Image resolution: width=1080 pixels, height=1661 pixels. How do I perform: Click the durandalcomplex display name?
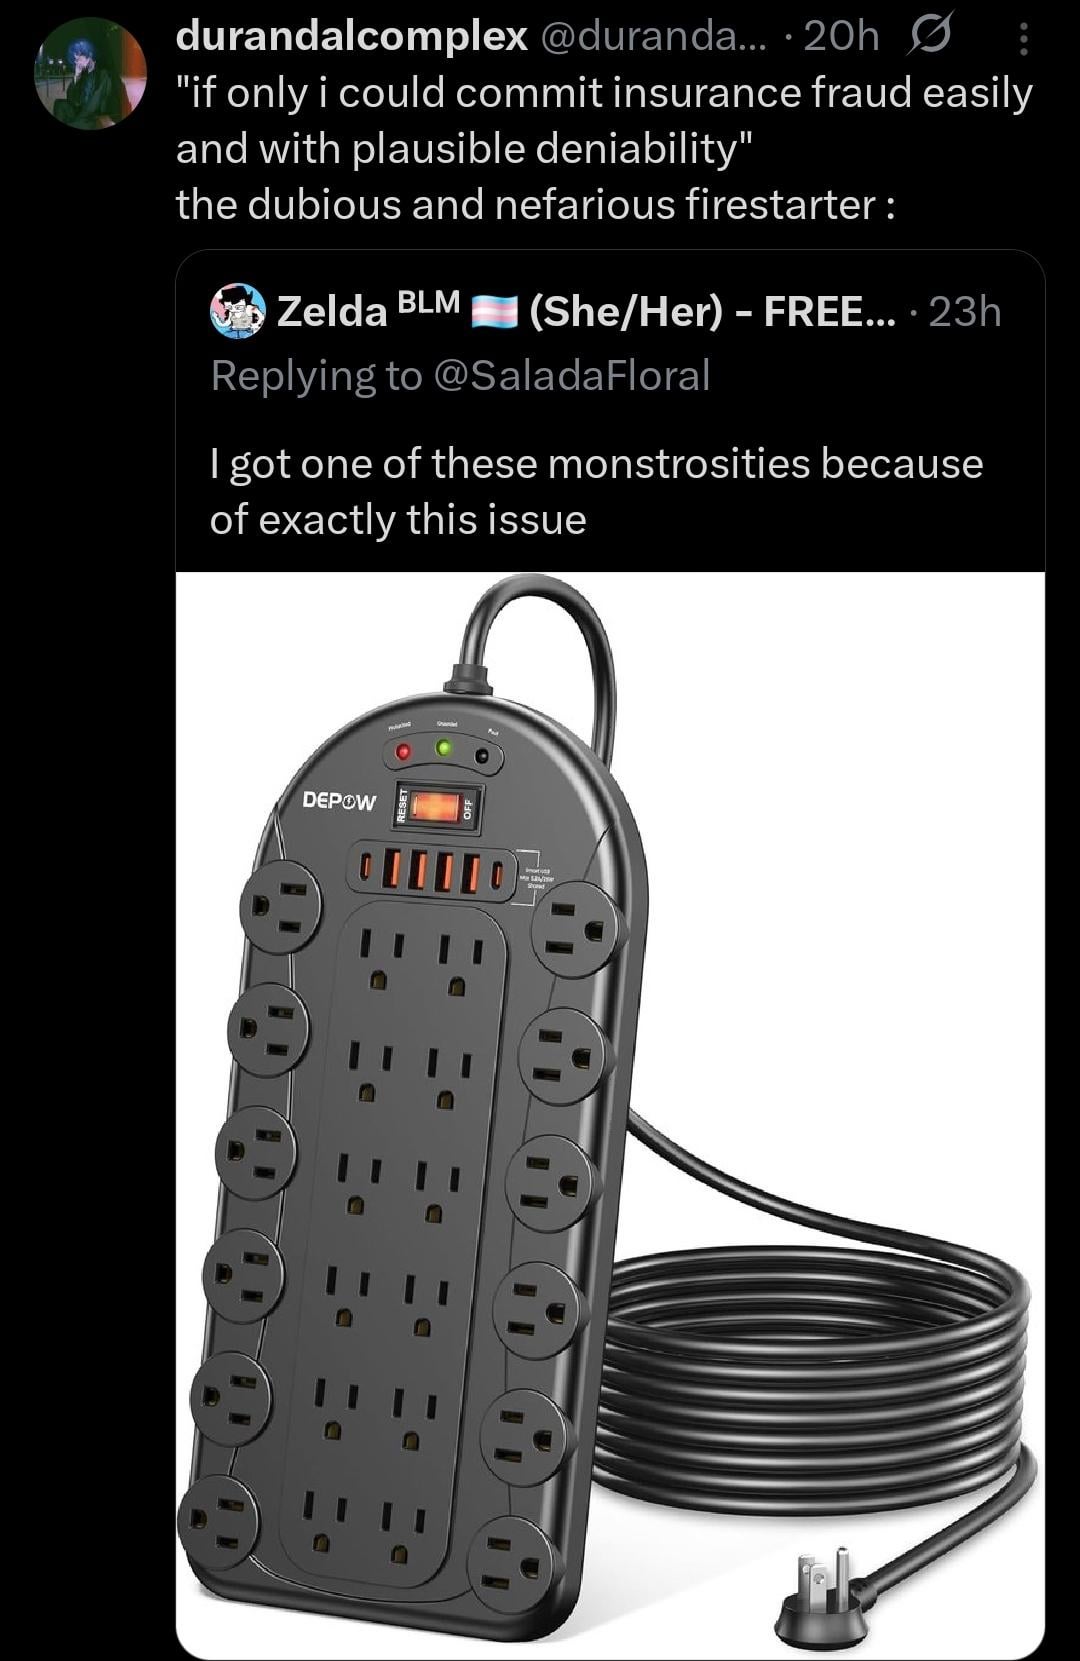[x=351, y=36]
